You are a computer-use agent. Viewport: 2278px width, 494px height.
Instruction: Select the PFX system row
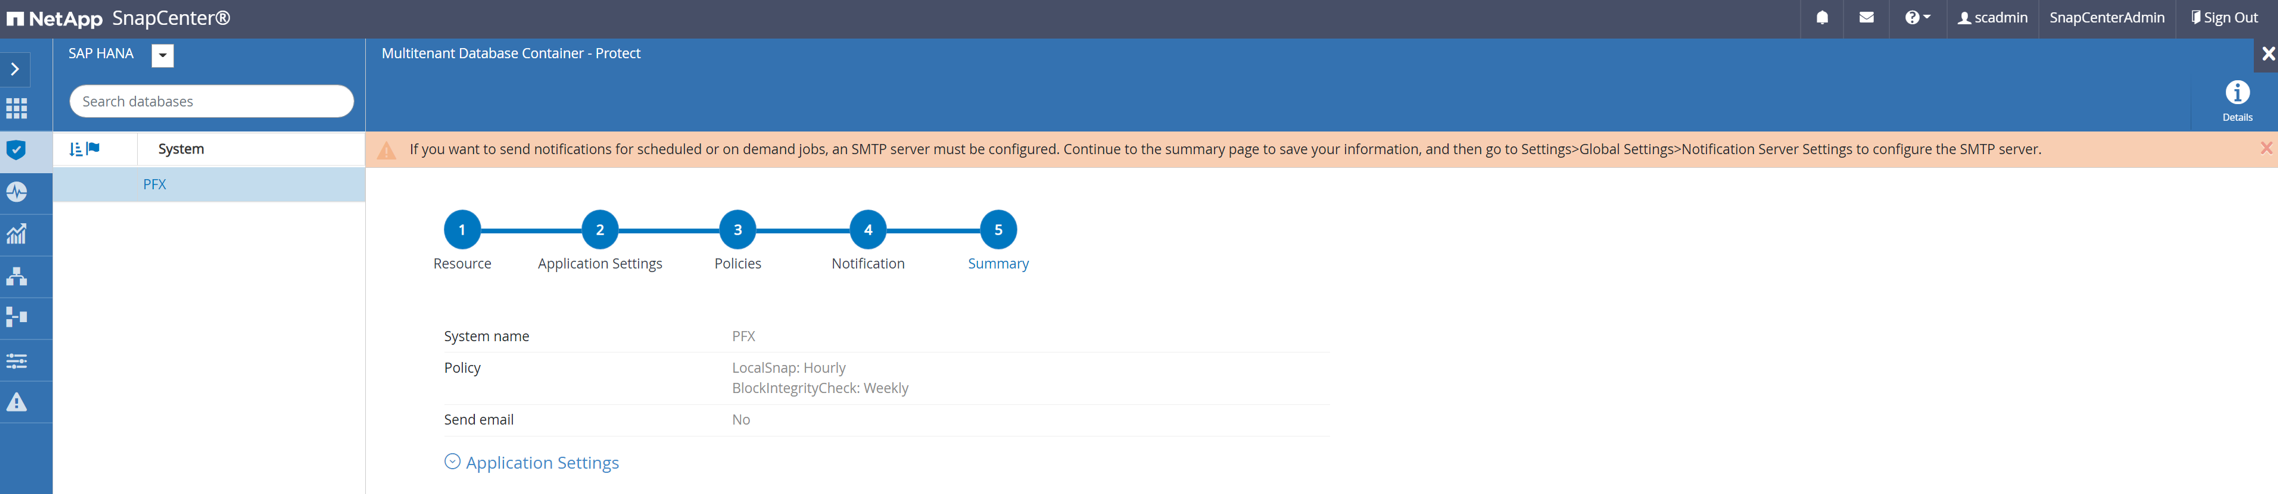[x=155, y=185]
